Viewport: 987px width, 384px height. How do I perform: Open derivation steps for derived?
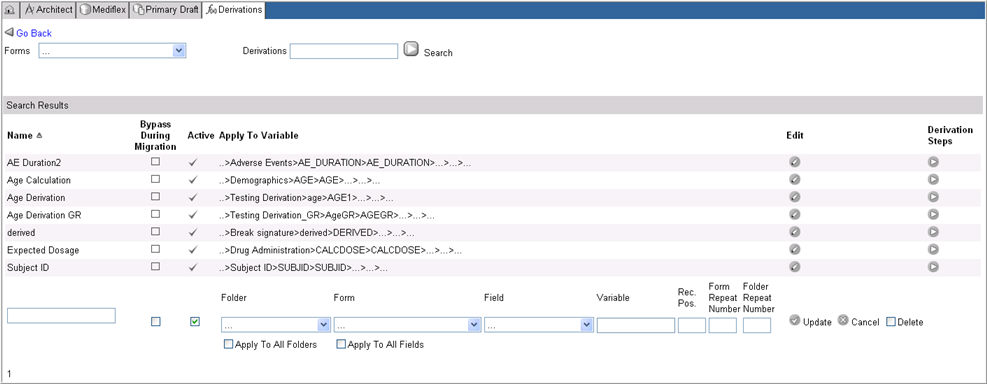click(x=933, y=232)
